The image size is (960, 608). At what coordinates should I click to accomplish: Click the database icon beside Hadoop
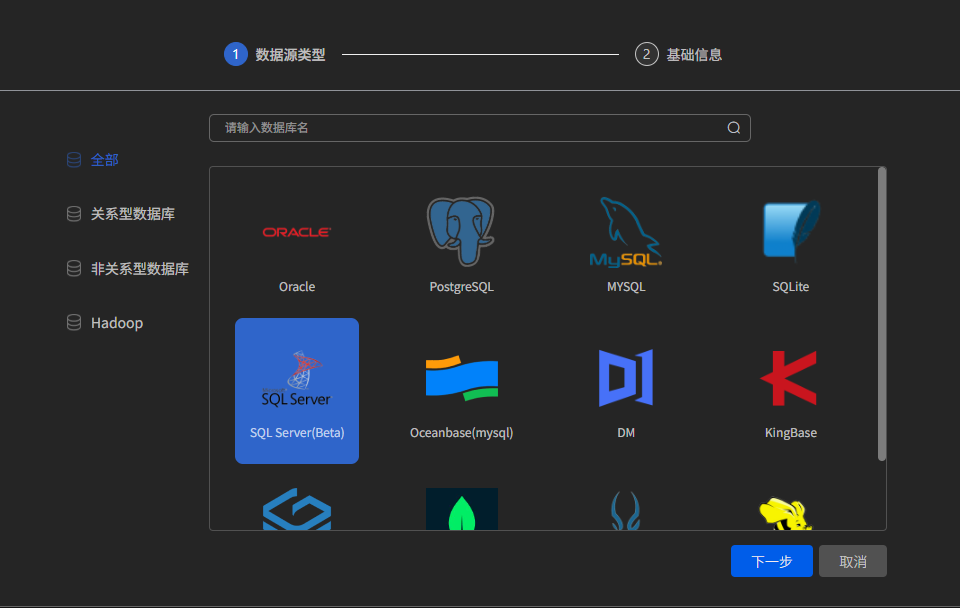(x=73, y=323)
